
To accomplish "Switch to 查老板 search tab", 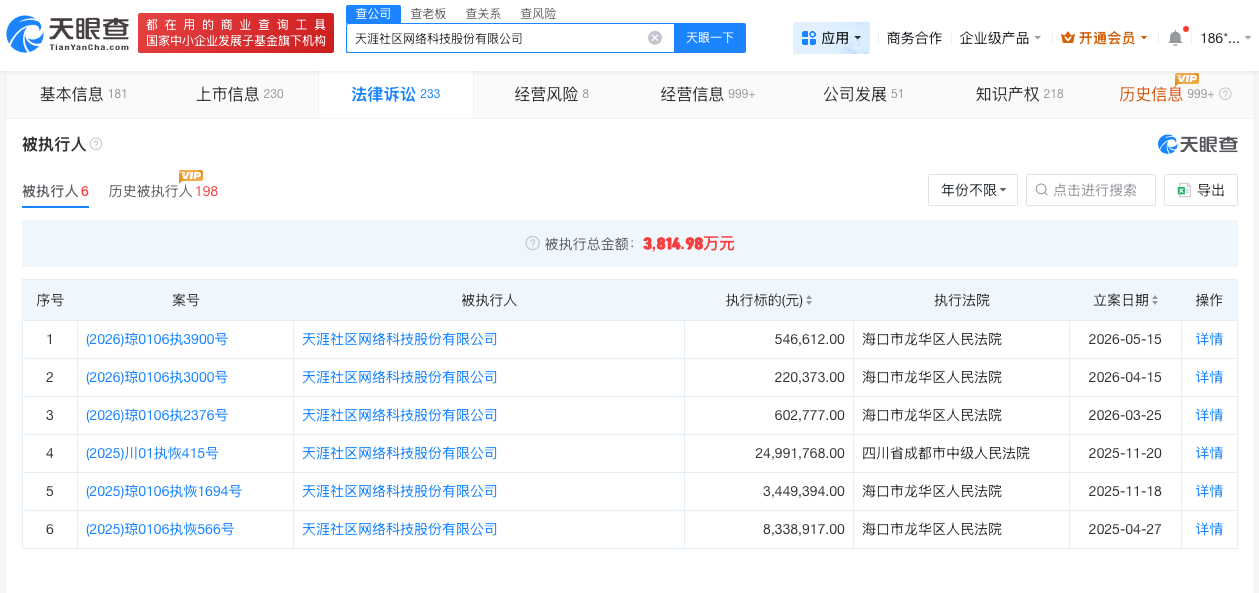I will click(x=428, y=13).
